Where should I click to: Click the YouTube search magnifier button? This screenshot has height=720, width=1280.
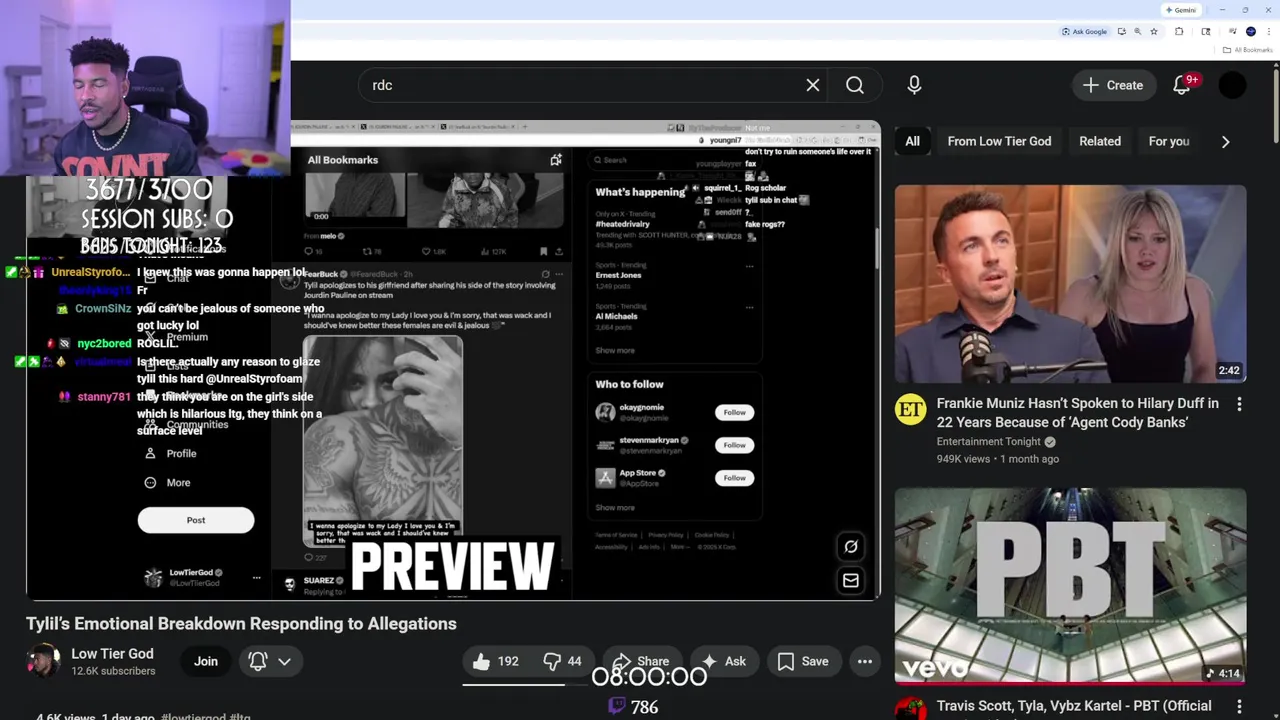(855, 85)
